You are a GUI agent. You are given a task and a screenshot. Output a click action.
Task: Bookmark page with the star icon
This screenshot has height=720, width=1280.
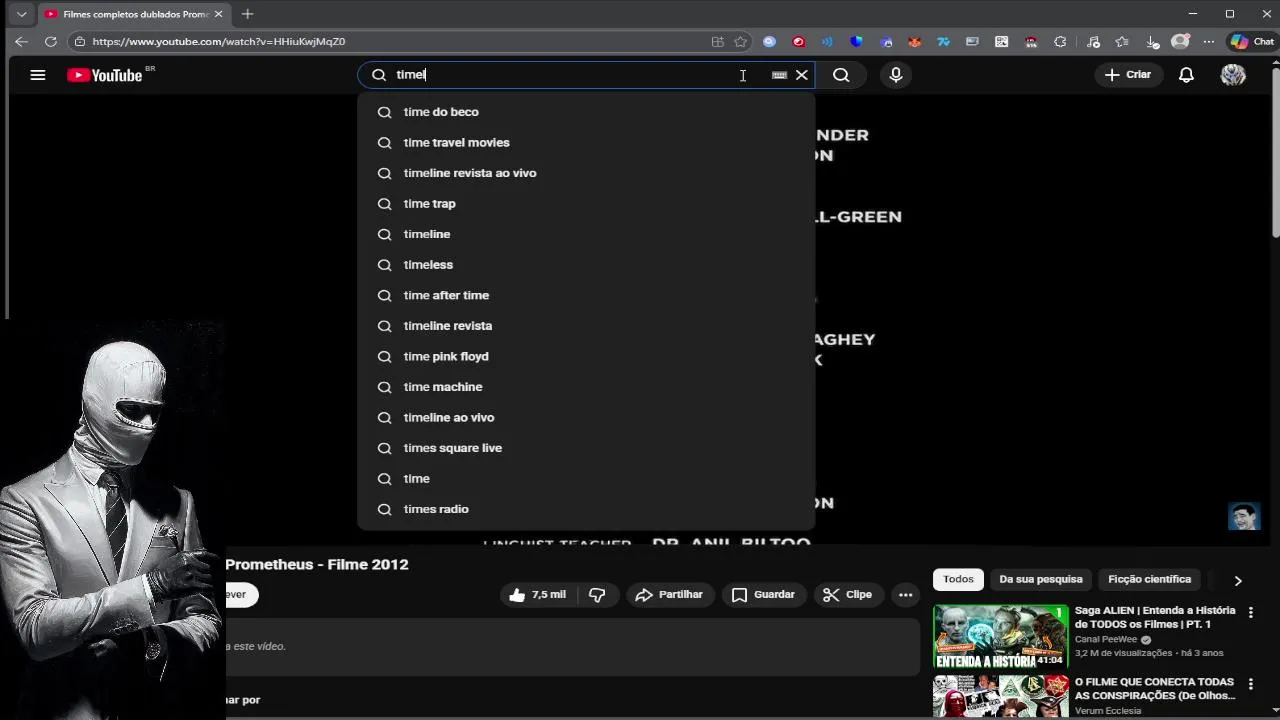(x=740, y=42)
